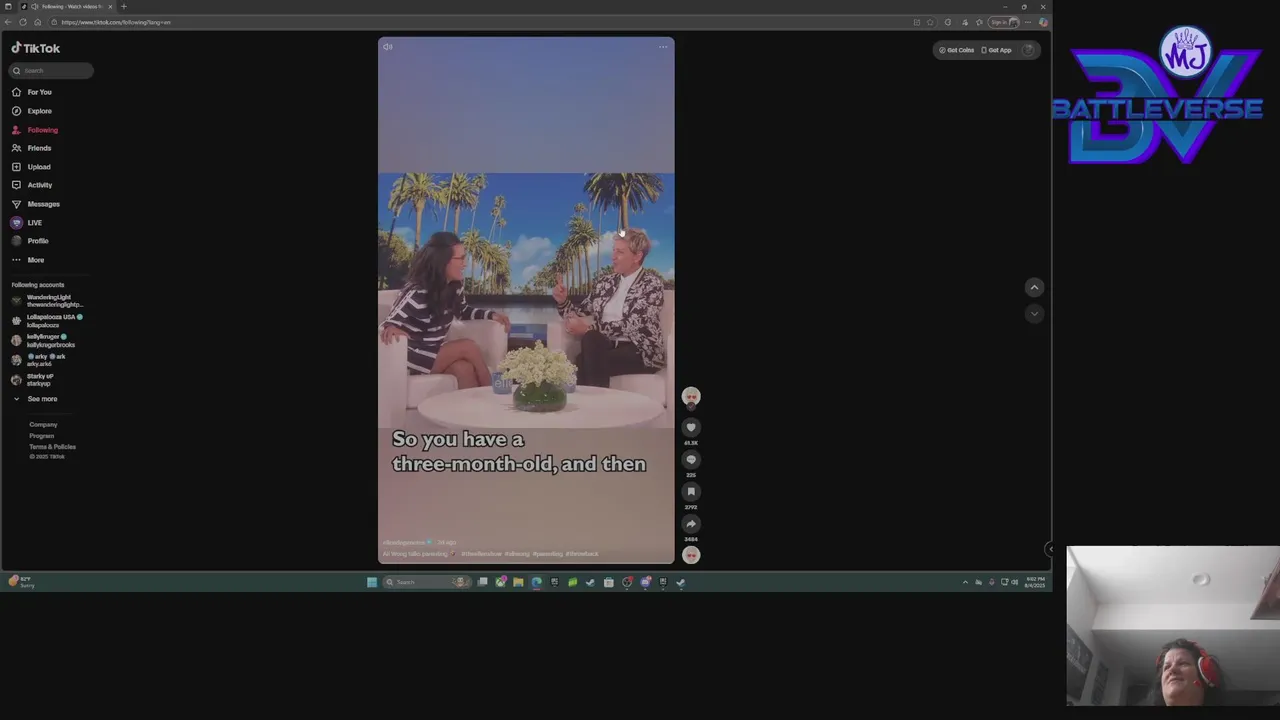The image size is (1280, 720).
Task: Go to LIVE section
Action: (x=27, y=223)
